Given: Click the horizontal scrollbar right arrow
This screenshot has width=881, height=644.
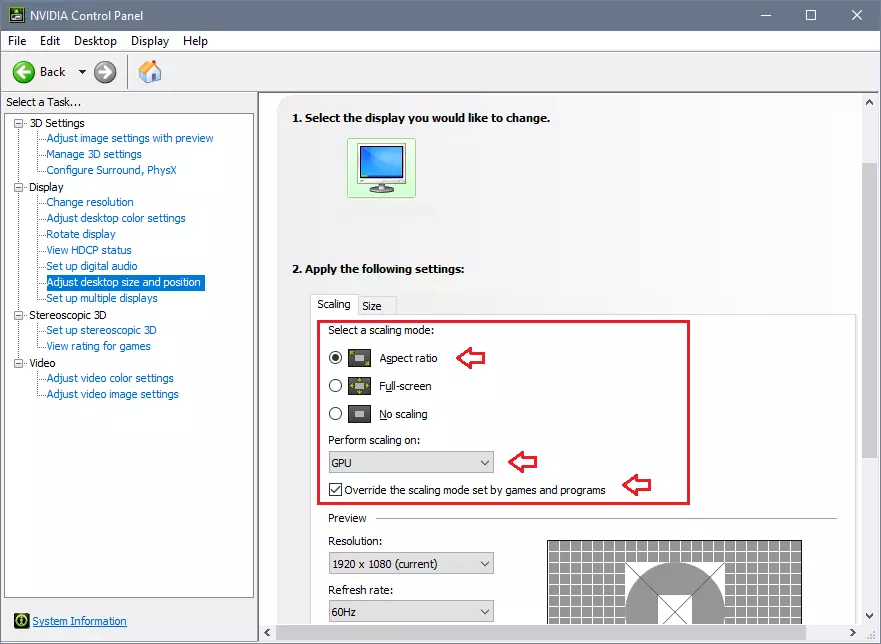Looking at the screenshot, I should tap(852, 632).
